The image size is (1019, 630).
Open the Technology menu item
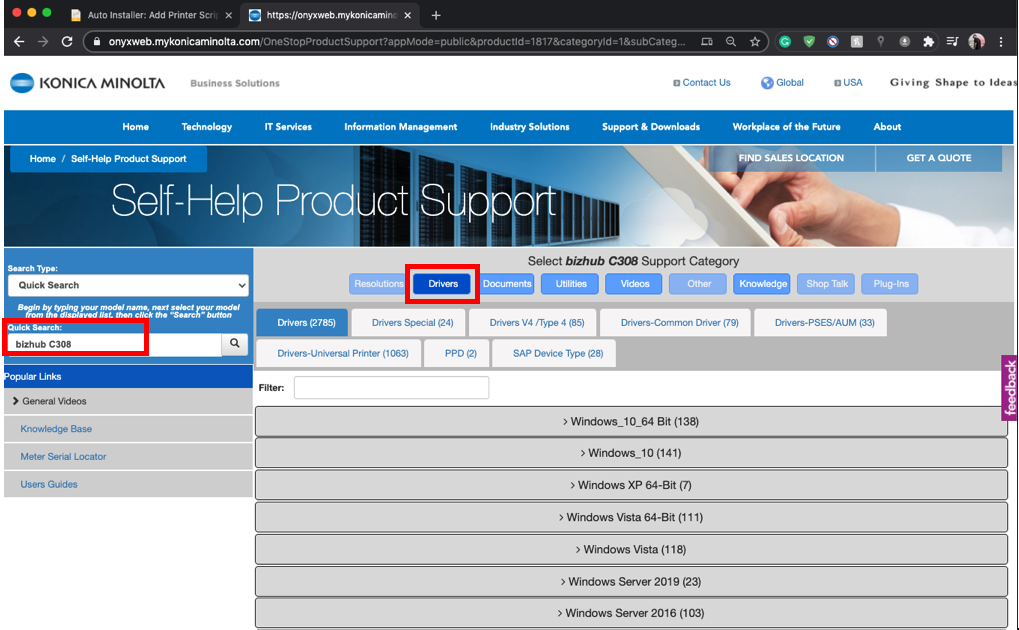(x=207, y=127)
